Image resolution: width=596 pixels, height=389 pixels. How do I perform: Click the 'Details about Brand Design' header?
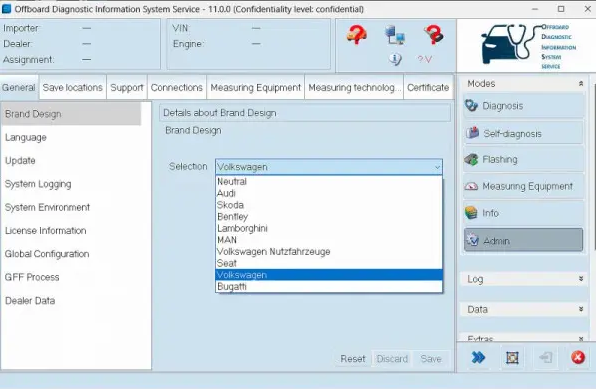click(305, 113)
